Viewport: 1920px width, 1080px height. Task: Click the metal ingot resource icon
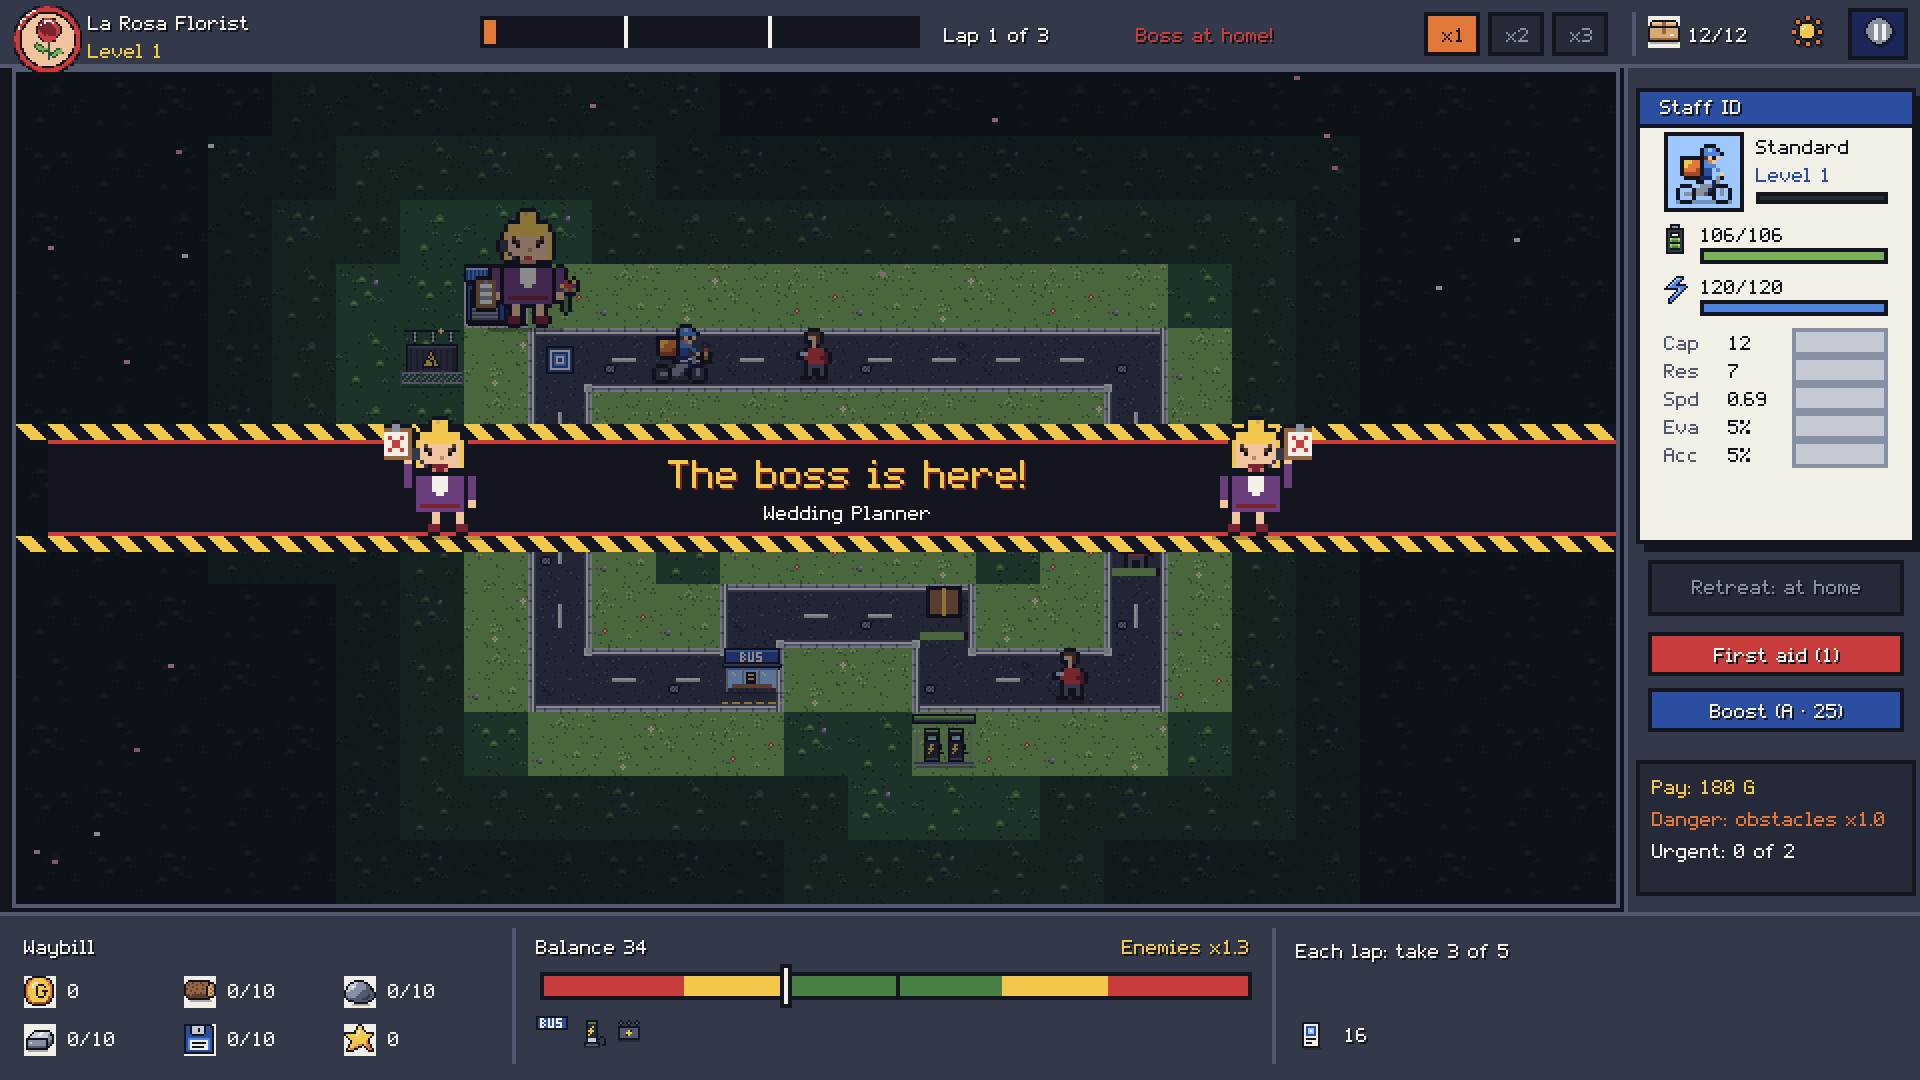click(40, 1040)
